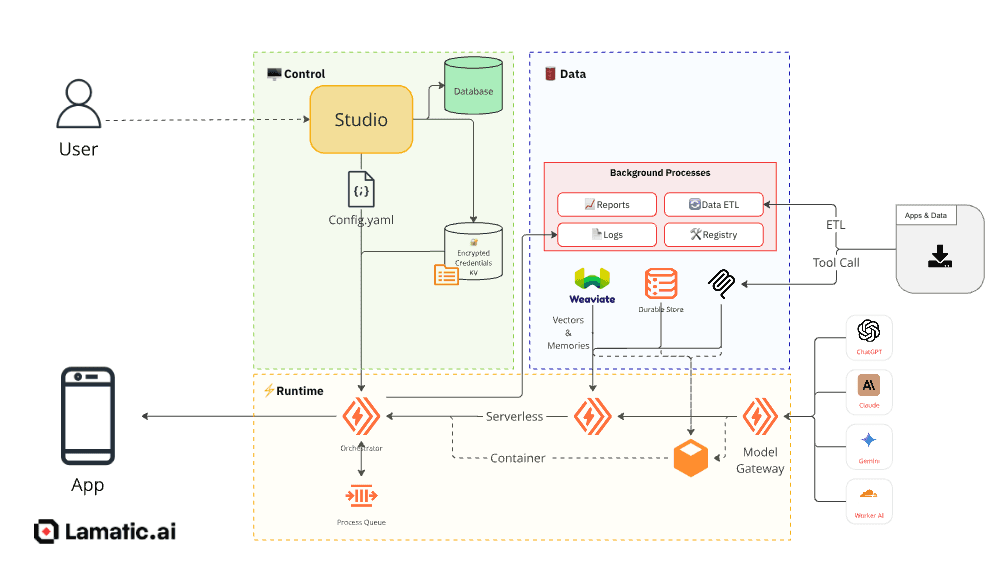Click the Apps & Data tab label

tap(926, 215)
